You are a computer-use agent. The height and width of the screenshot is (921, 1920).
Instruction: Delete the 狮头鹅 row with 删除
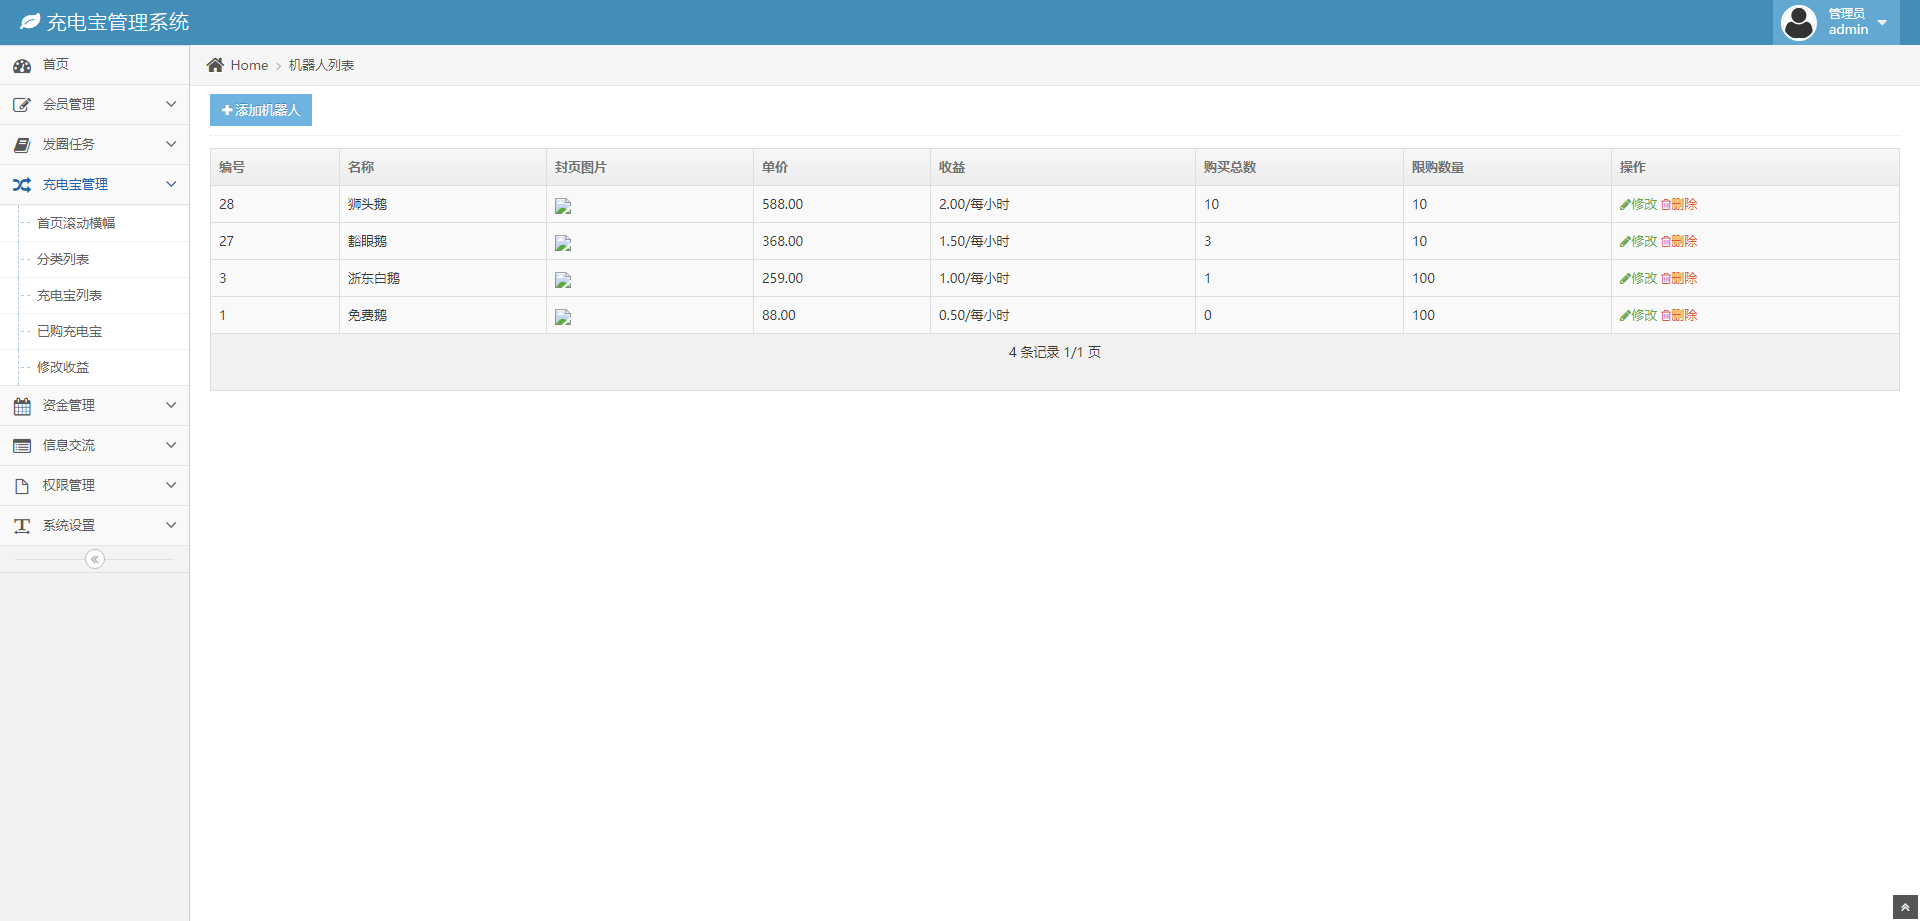[1679, 204]
